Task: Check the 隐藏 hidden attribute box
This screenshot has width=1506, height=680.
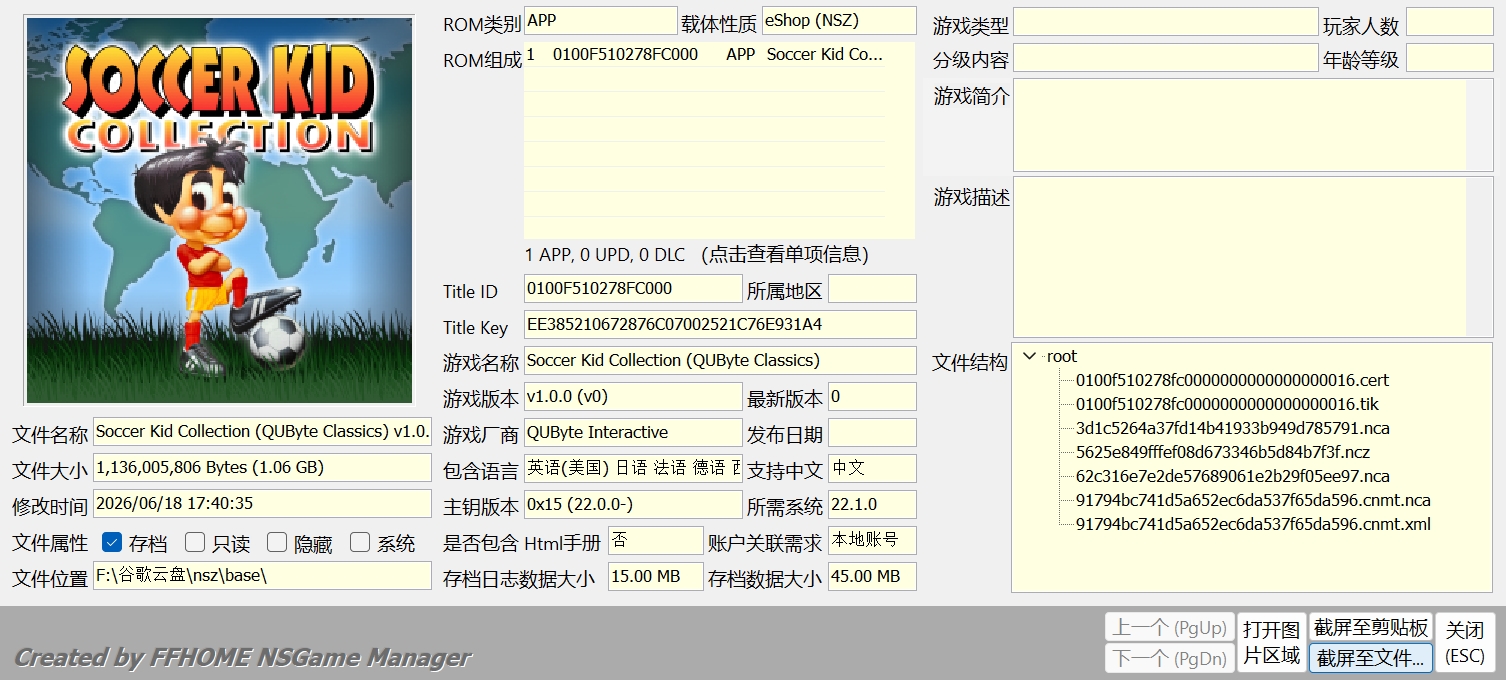Action: tap(277, 543)
